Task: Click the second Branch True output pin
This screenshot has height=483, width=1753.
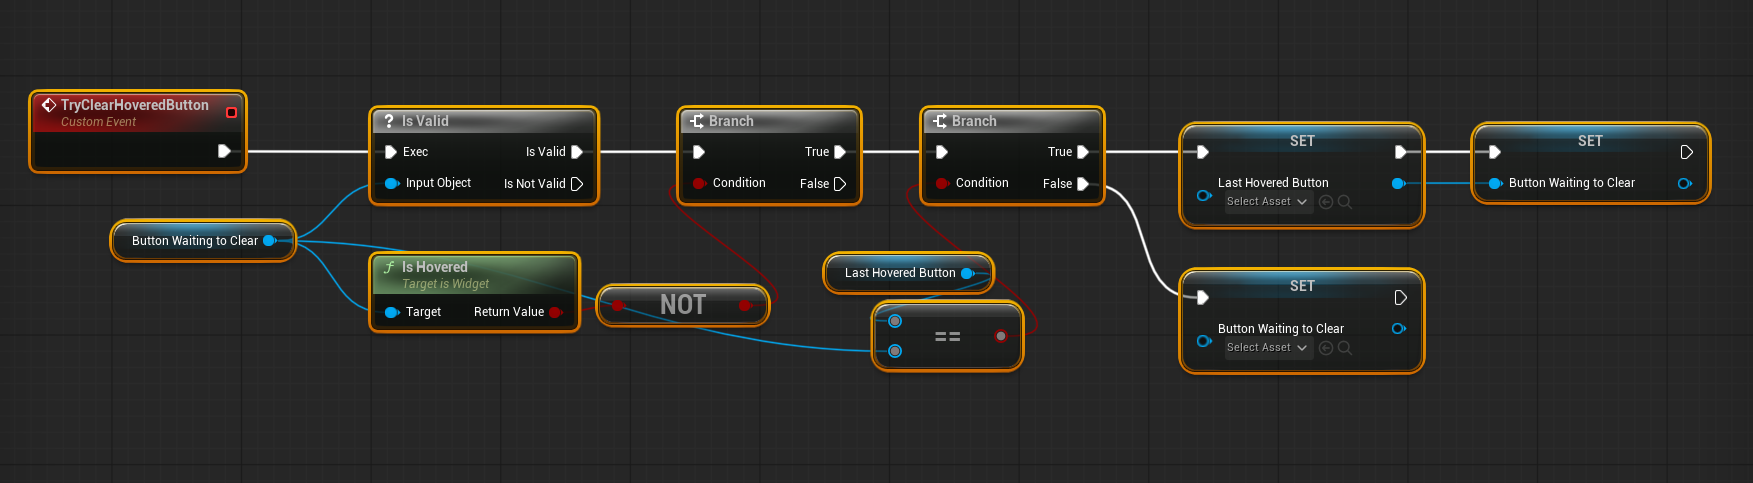Action: coord(1083,152)
